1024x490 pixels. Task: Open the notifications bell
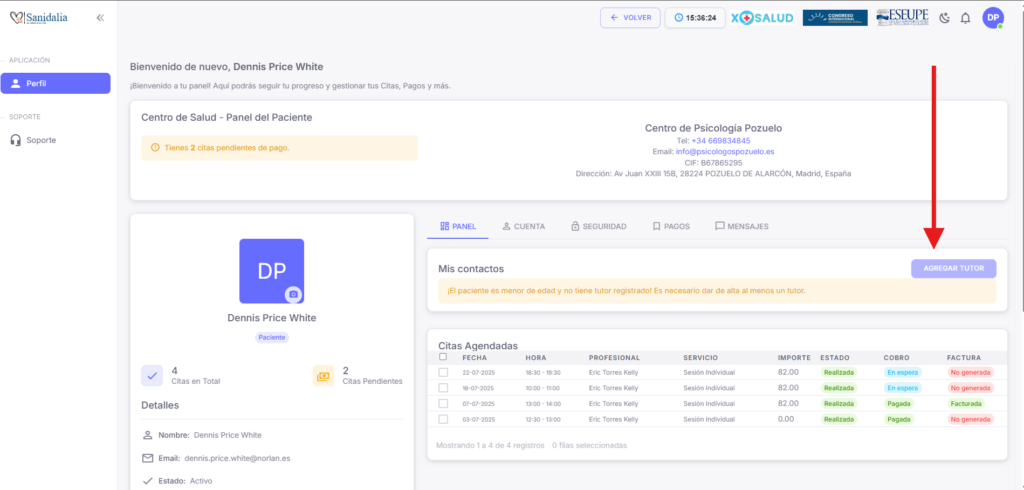(965, 18)
